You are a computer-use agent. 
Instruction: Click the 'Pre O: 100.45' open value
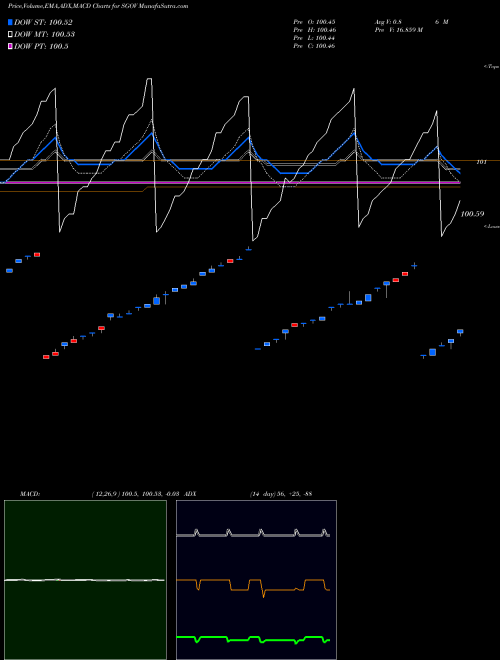coord(314,22)
